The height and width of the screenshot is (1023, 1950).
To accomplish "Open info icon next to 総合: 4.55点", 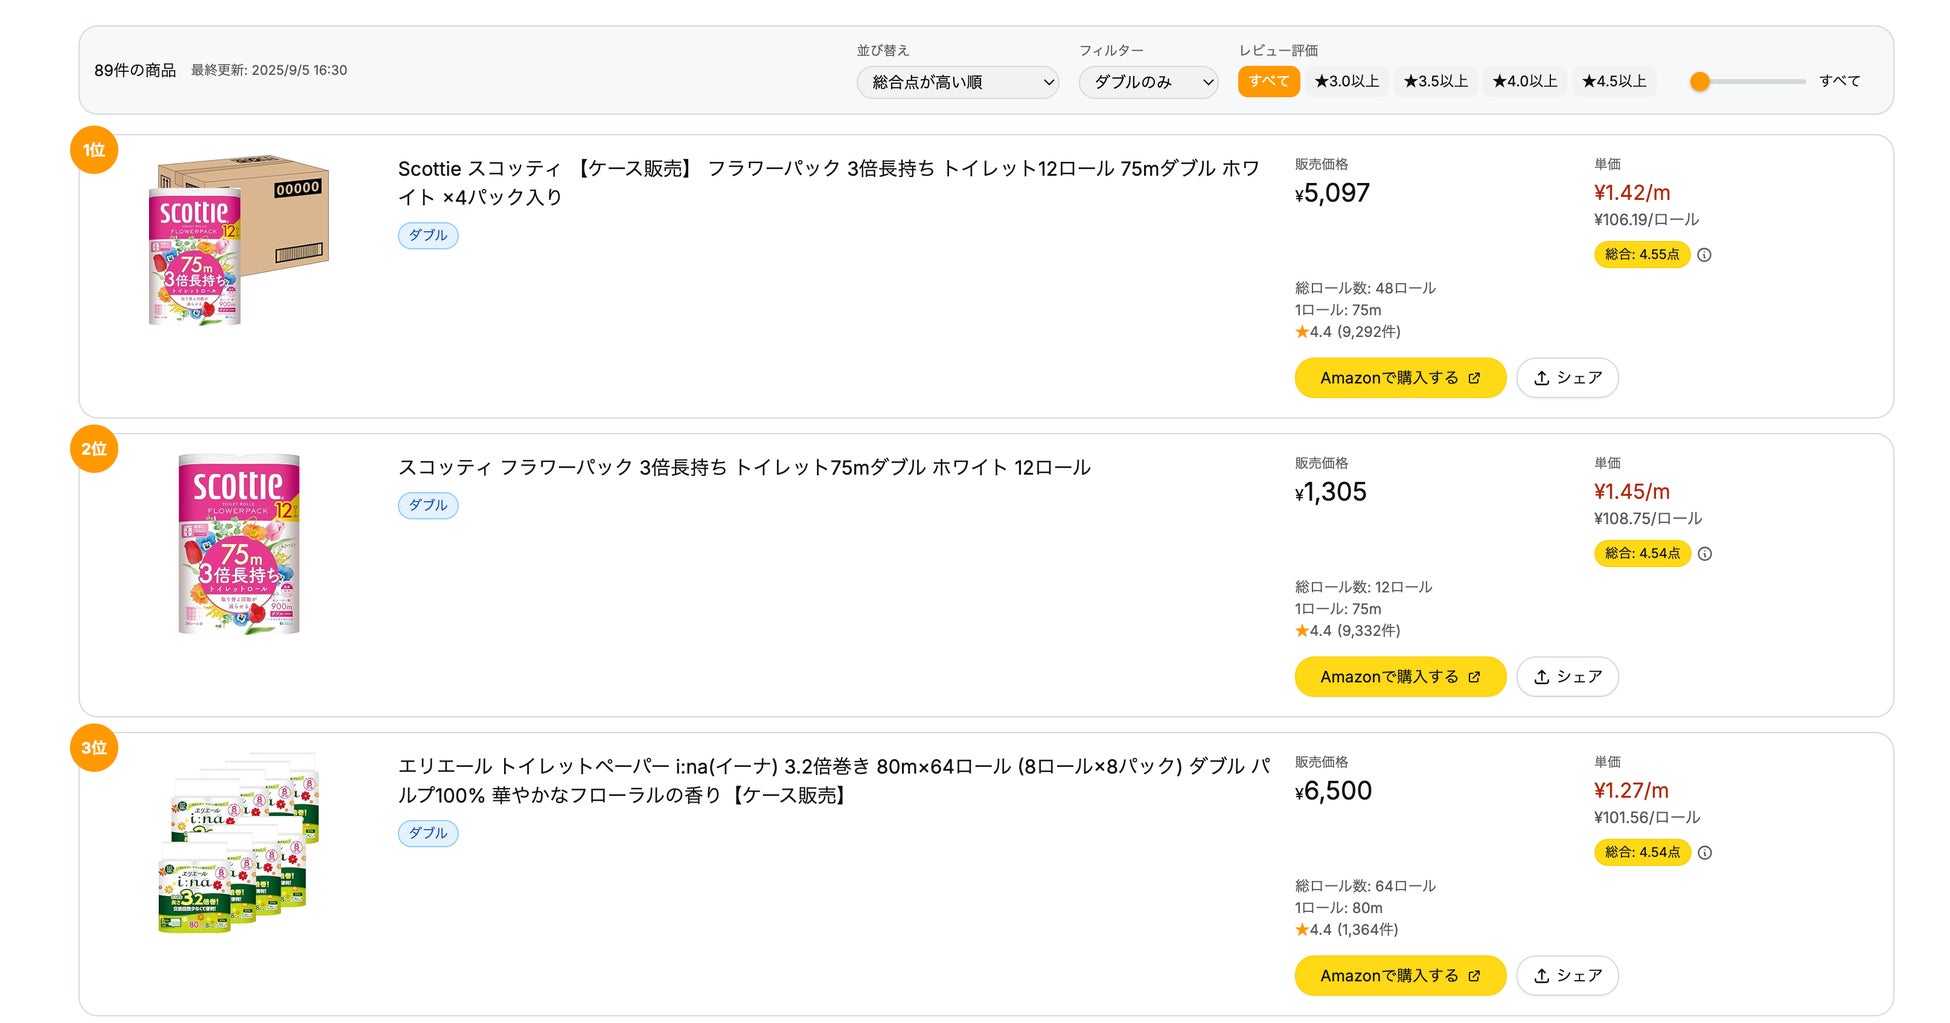I will coord(1705,255).
